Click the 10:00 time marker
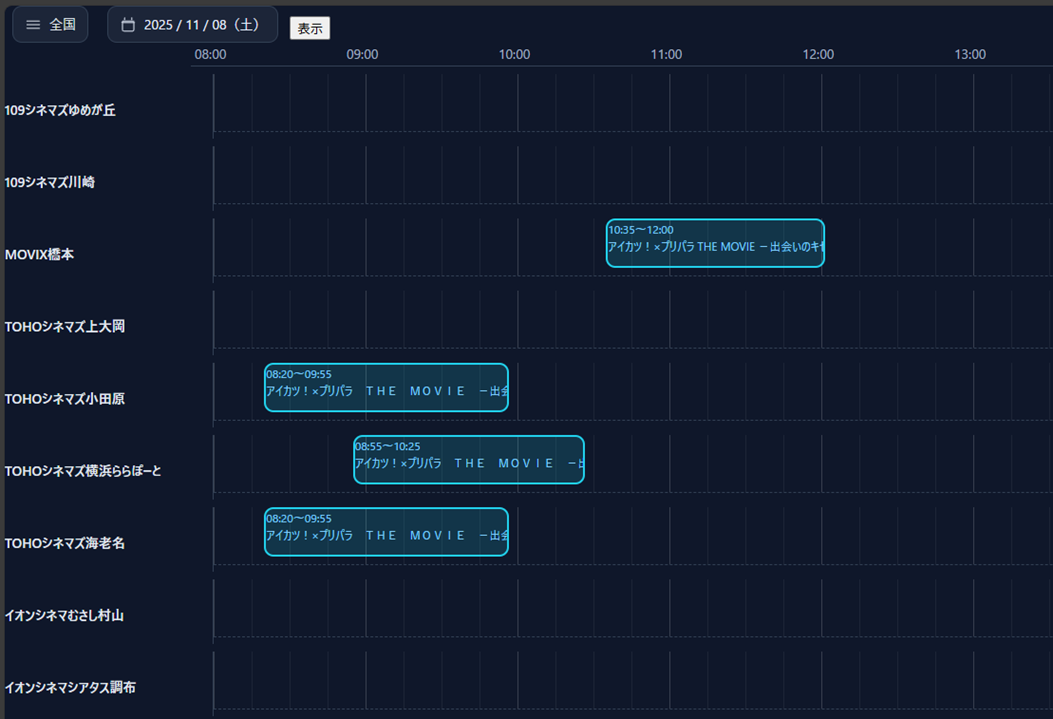1053x719 pixels. point(514,54)
